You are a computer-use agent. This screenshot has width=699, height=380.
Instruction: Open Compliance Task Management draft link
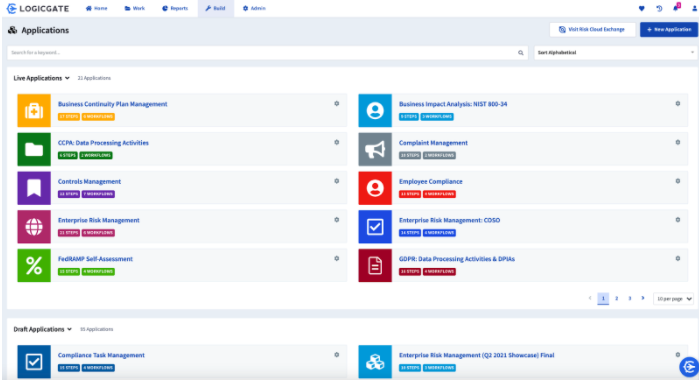pyautogui.click(x=101, y=355)
